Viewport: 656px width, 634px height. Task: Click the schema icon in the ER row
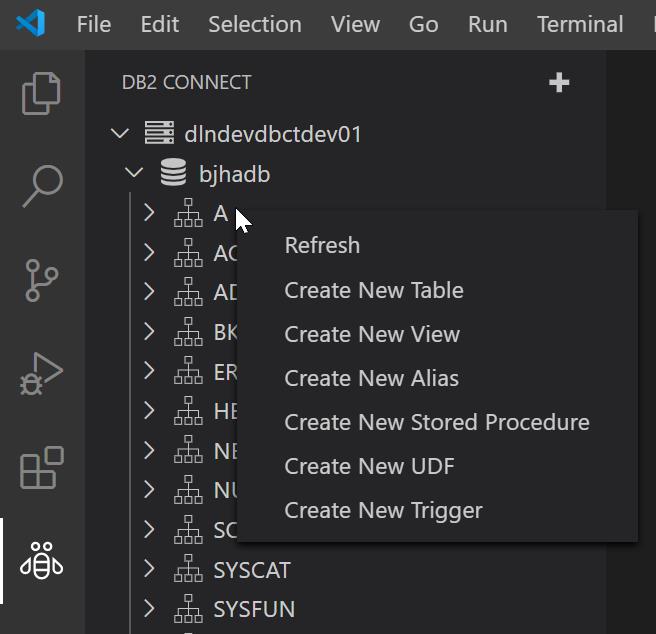pos(188,370)
